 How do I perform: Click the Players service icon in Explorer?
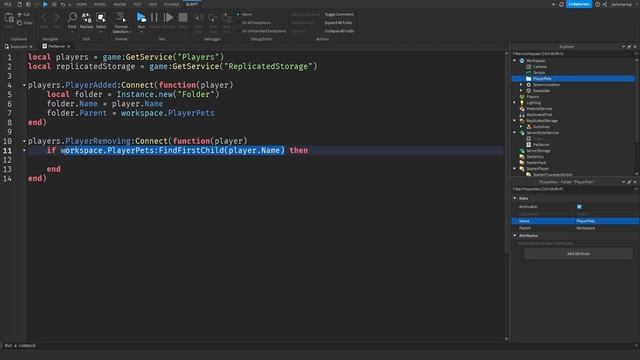click(x=522, y=97)
